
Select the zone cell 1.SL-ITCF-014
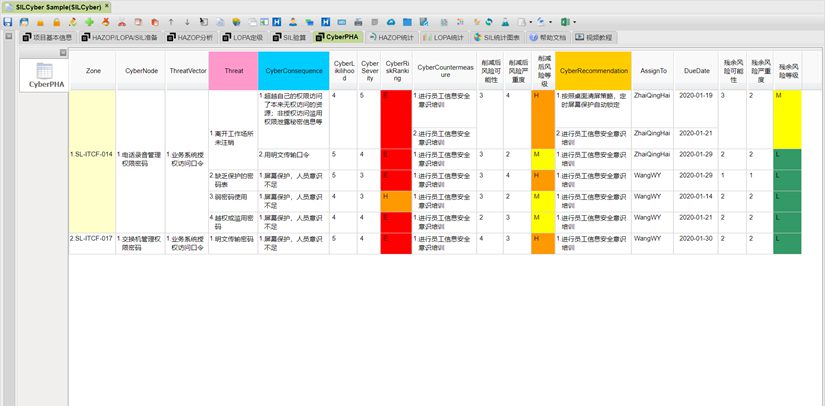92,155
